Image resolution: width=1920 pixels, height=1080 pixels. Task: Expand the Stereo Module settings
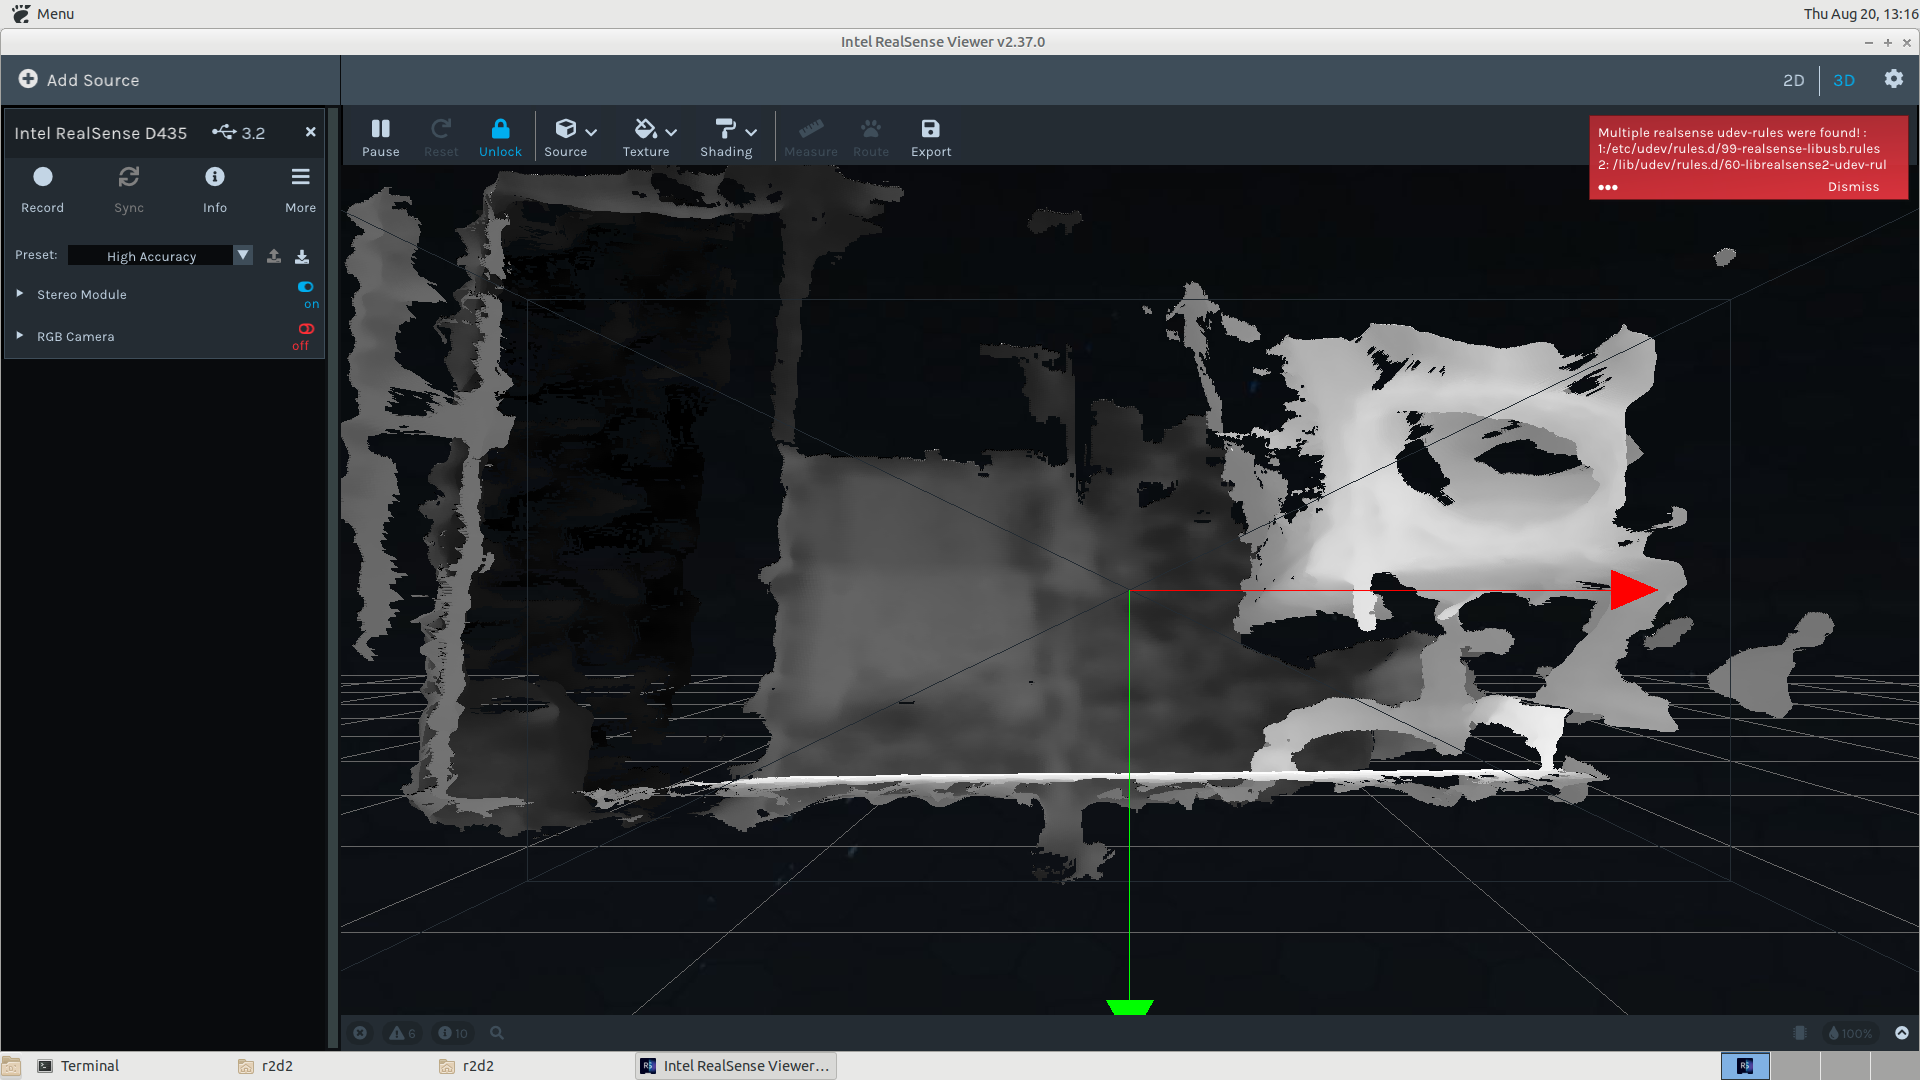click(18, 294)
